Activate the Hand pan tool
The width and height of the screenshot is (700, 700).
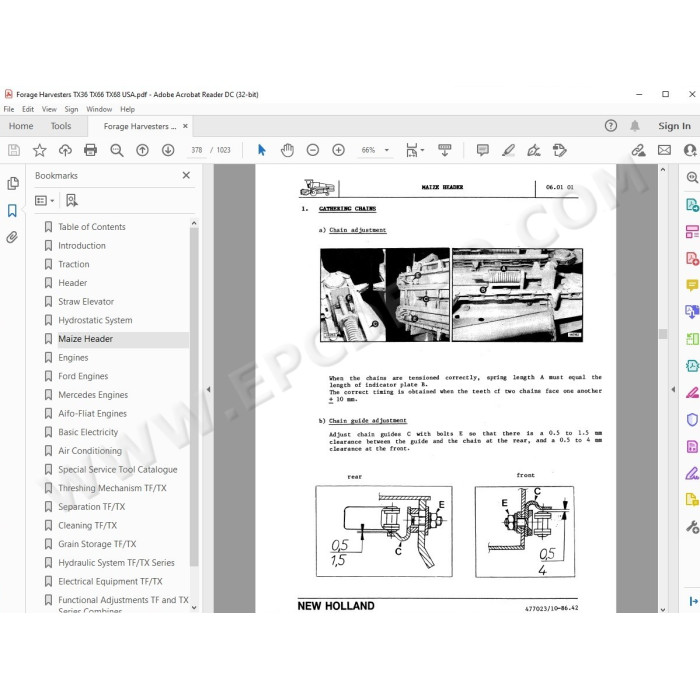(x=287, y=150)
